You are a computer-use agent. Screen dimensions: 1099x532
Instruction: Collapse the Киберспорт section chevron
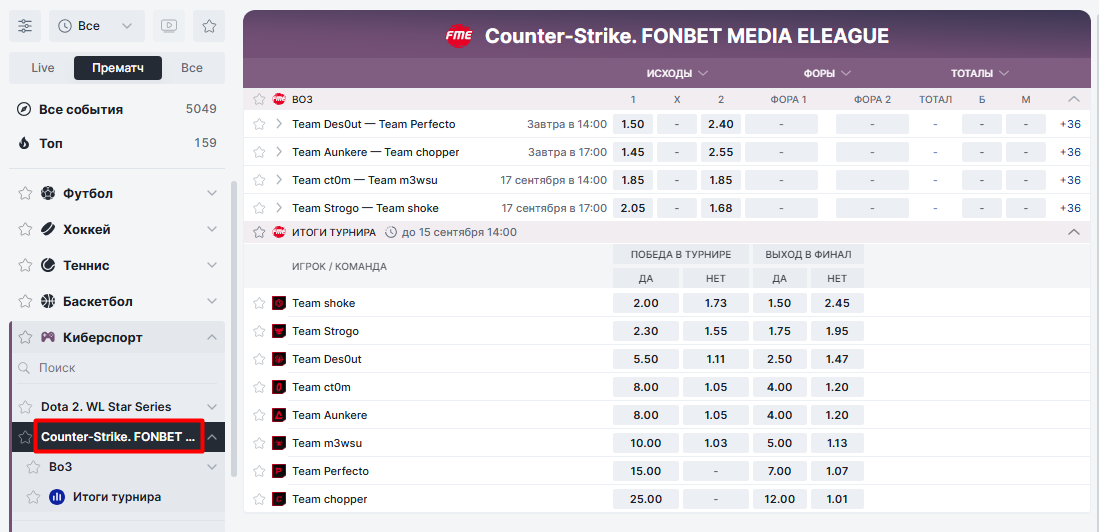tap(212, 337)
